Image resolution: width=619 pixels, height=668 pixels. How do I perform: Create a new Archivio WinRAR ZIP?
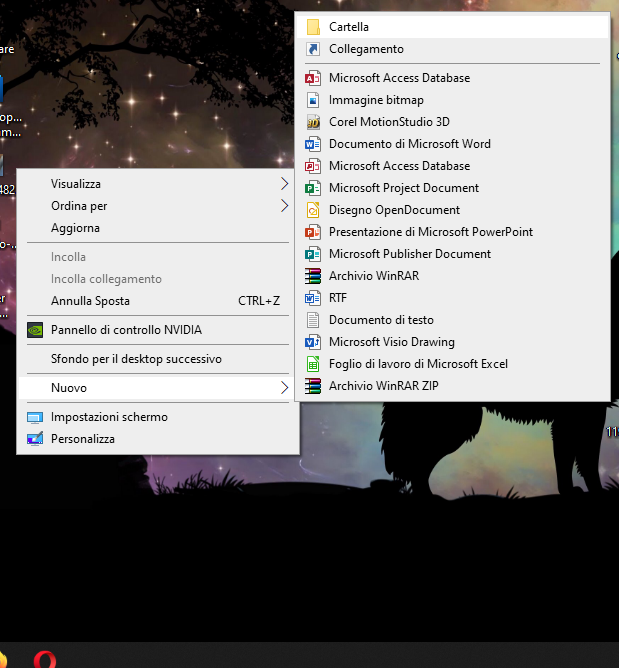point(384,386)
